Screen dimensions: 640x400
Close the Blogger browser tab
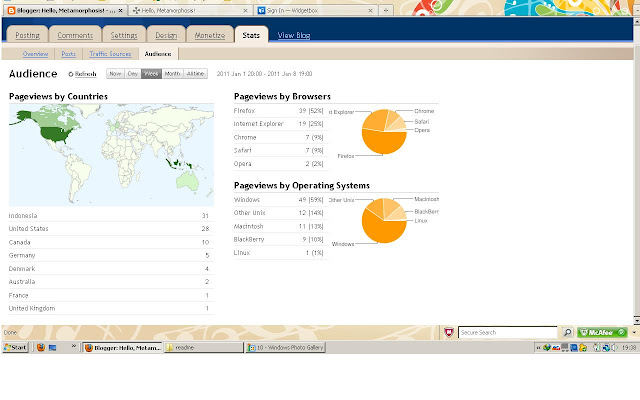(120, 11)
